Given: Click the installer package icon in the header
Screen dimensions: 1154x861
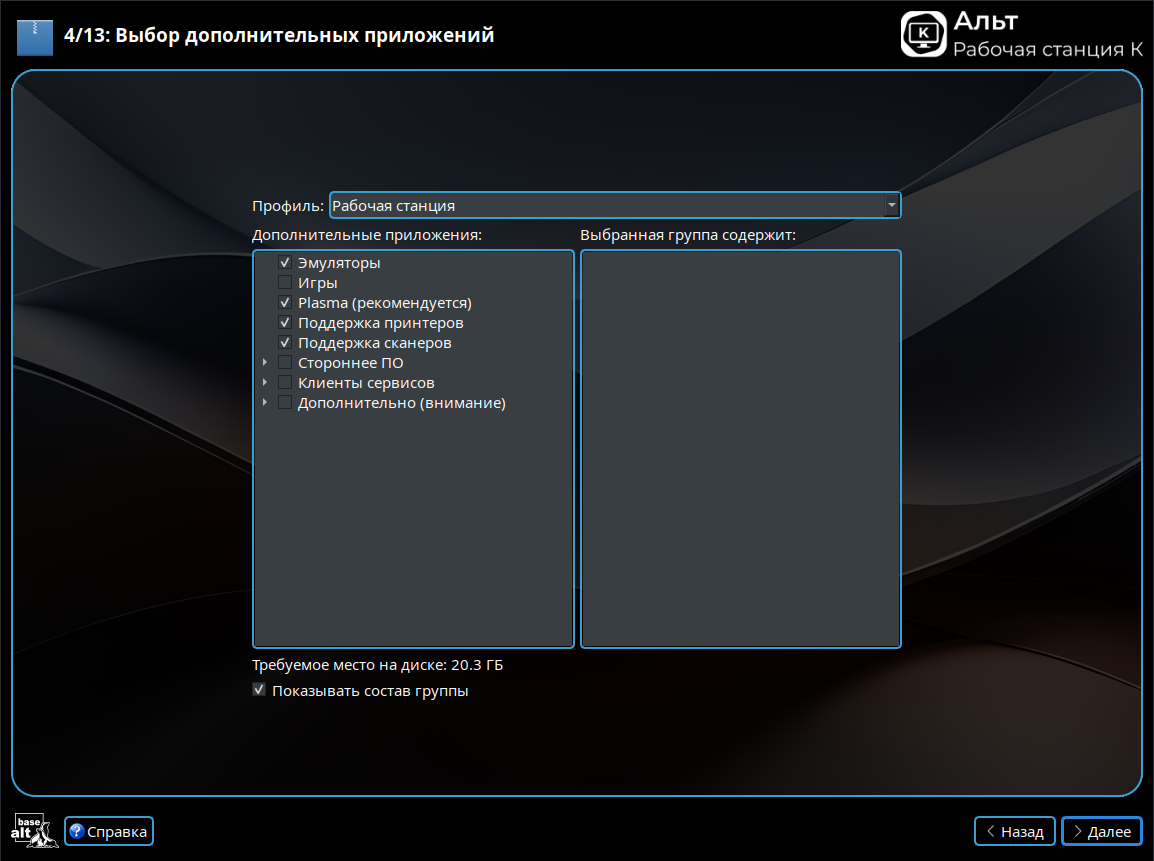Looking at the screenshot, I should (35, 36).
